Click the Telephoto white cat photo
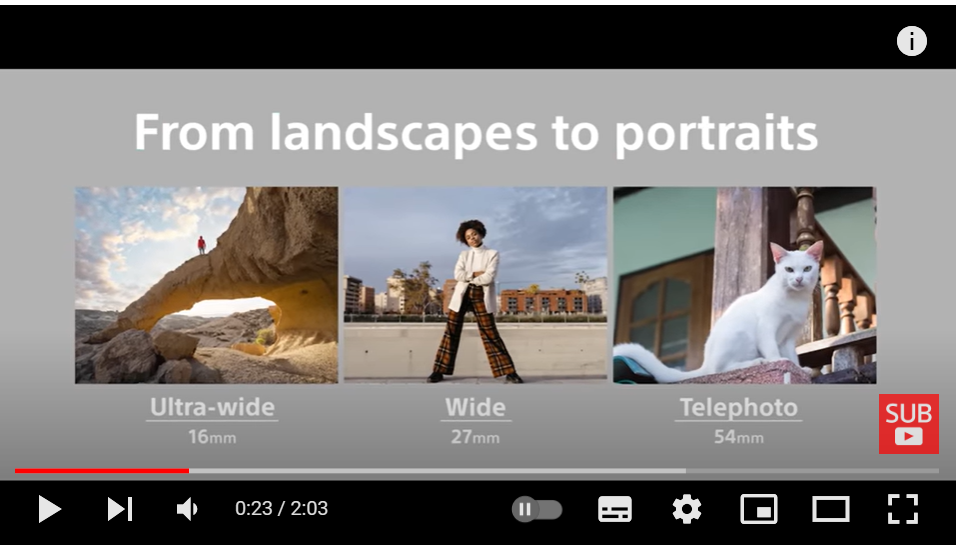 [x=744, y=285]
